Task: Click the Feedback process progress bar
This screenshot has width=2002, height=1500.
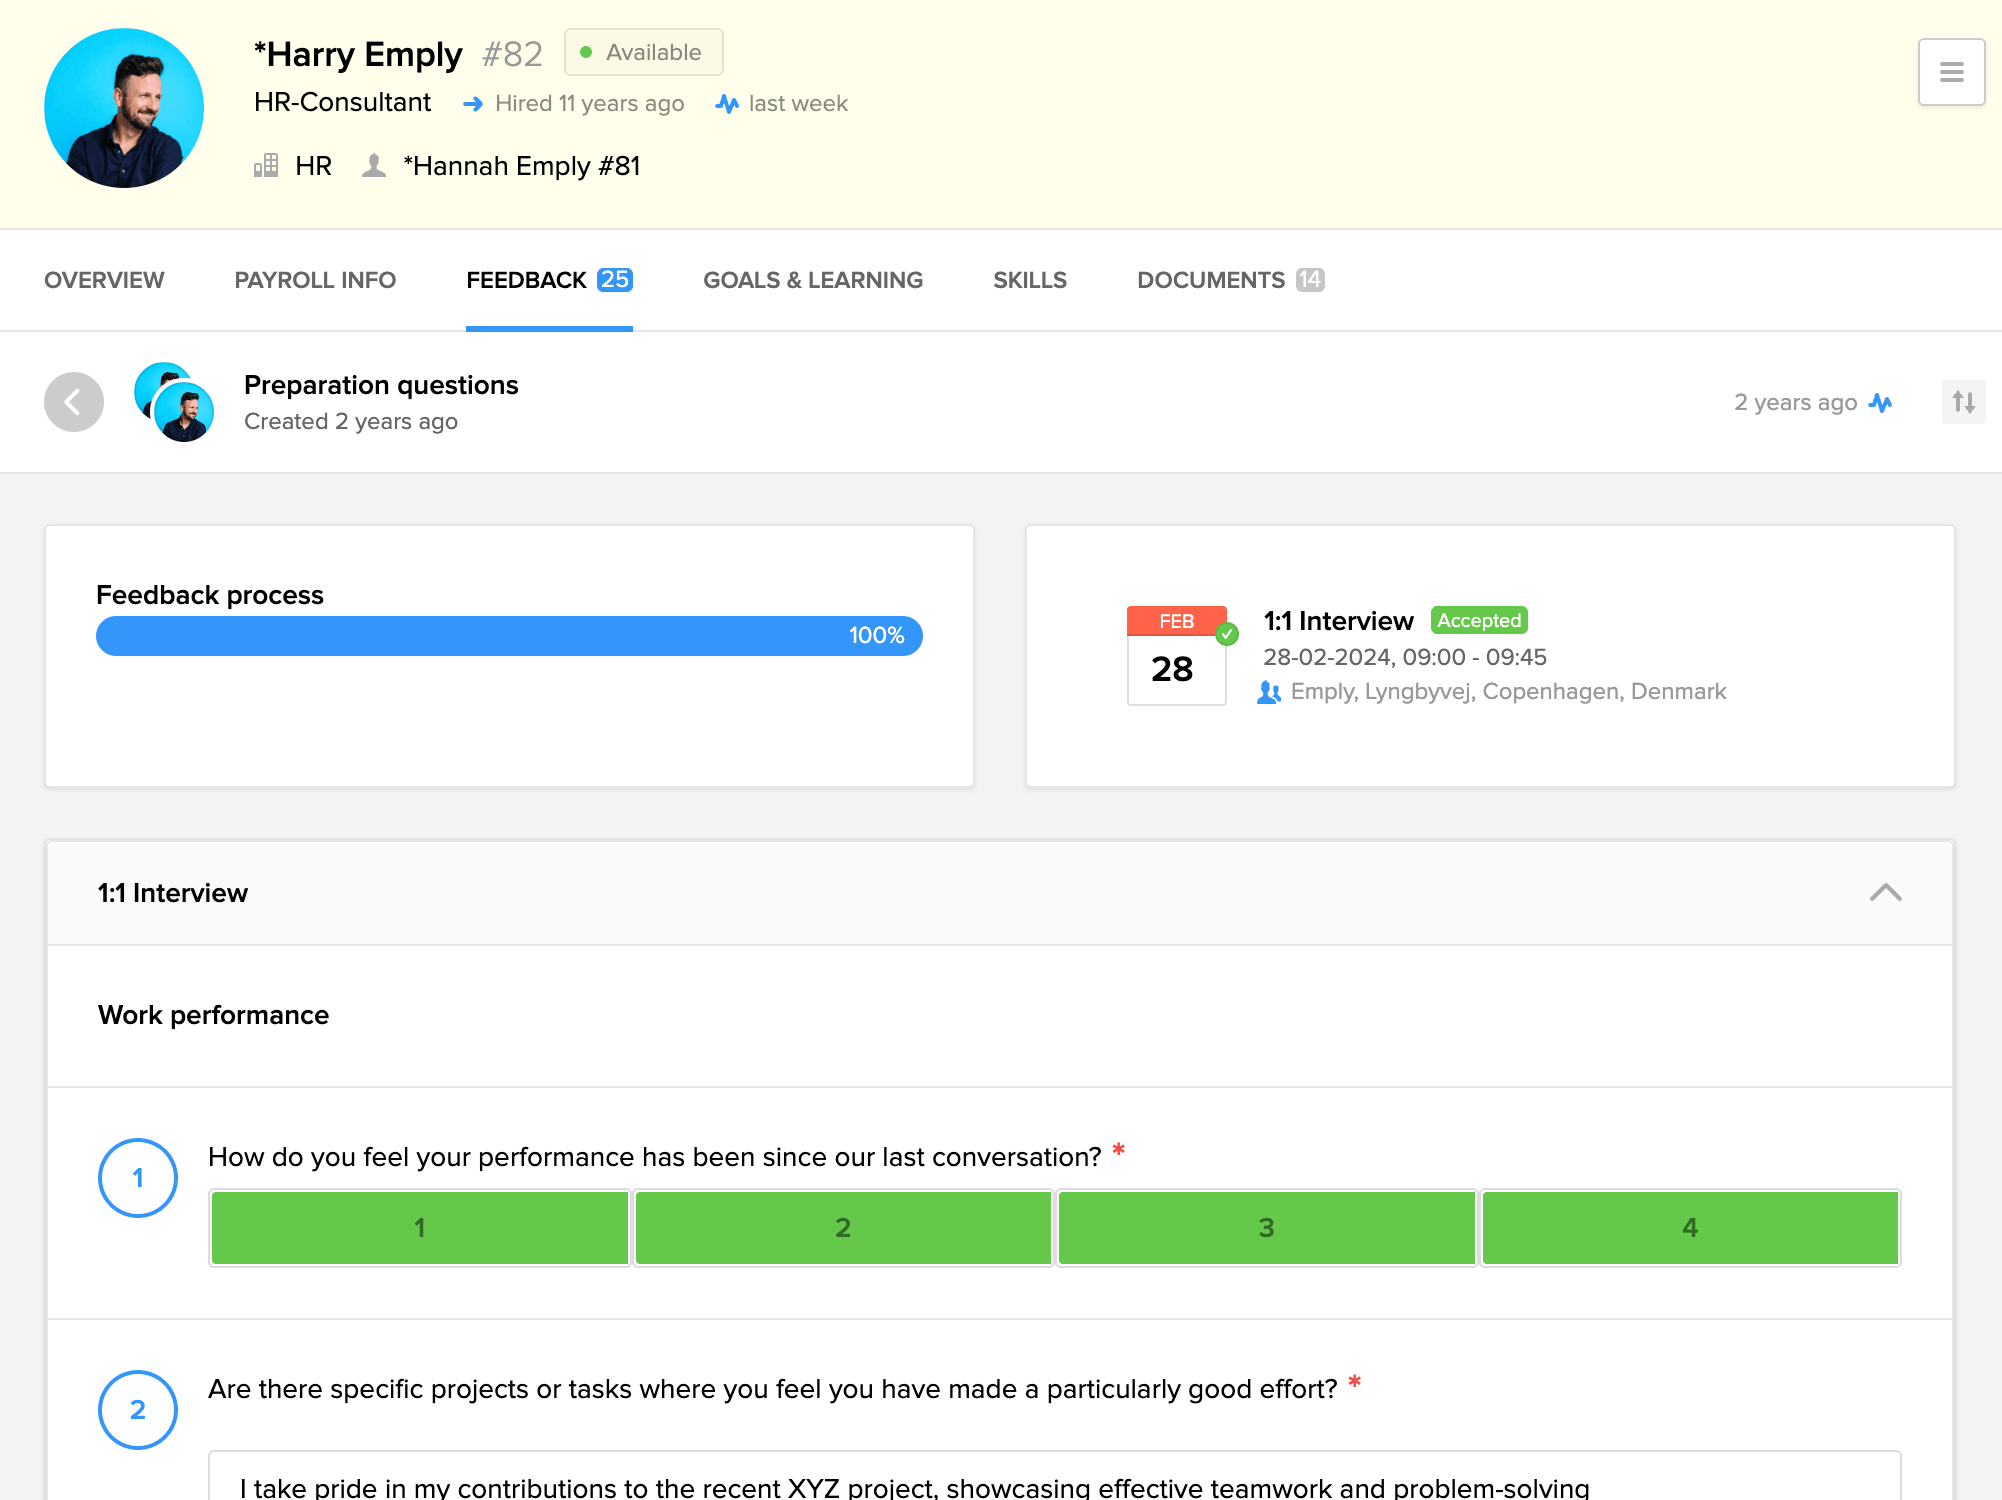Action: [x=509, y=635]
